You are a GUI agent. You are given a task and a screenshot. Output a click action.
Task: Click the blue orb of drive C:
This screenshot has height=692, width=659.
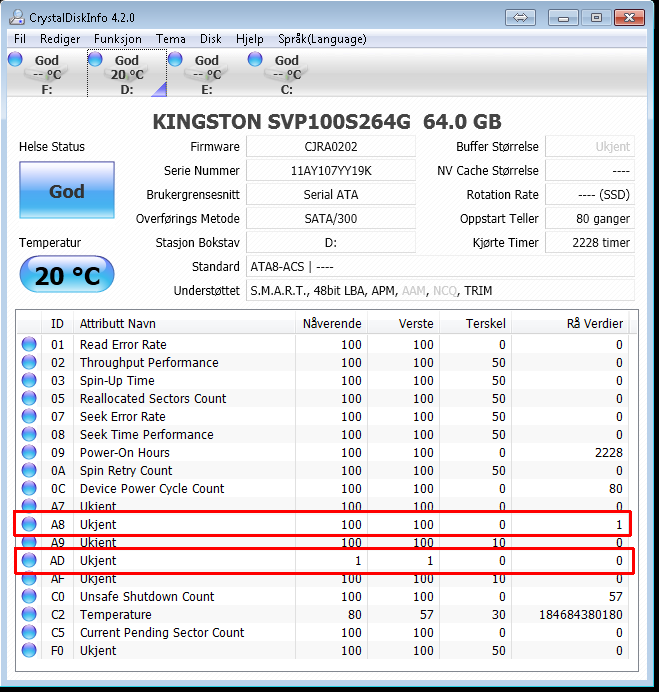[255, 59]
